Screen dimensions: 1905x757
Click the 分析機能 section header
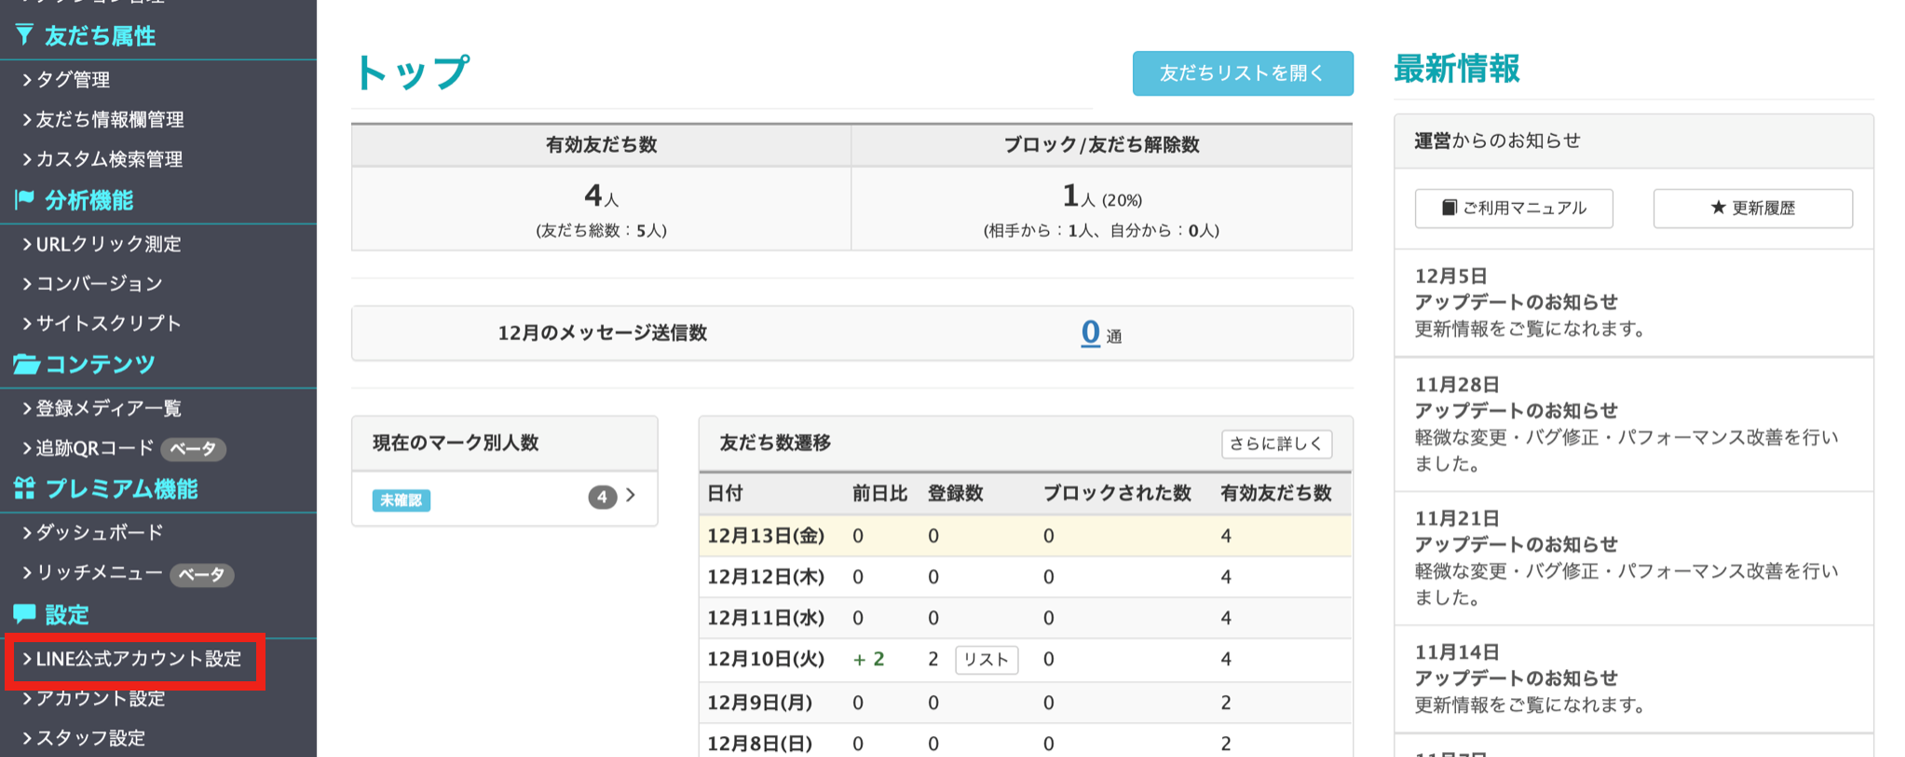89,200
